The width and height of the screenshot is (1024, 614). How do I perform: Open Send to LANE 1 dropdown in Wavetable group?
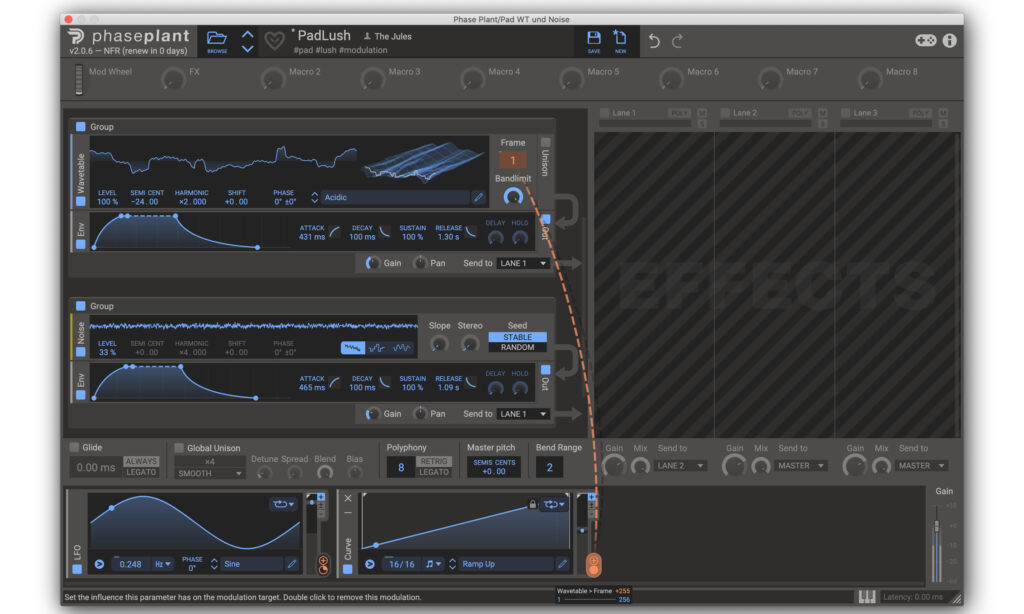click(523, 263)
